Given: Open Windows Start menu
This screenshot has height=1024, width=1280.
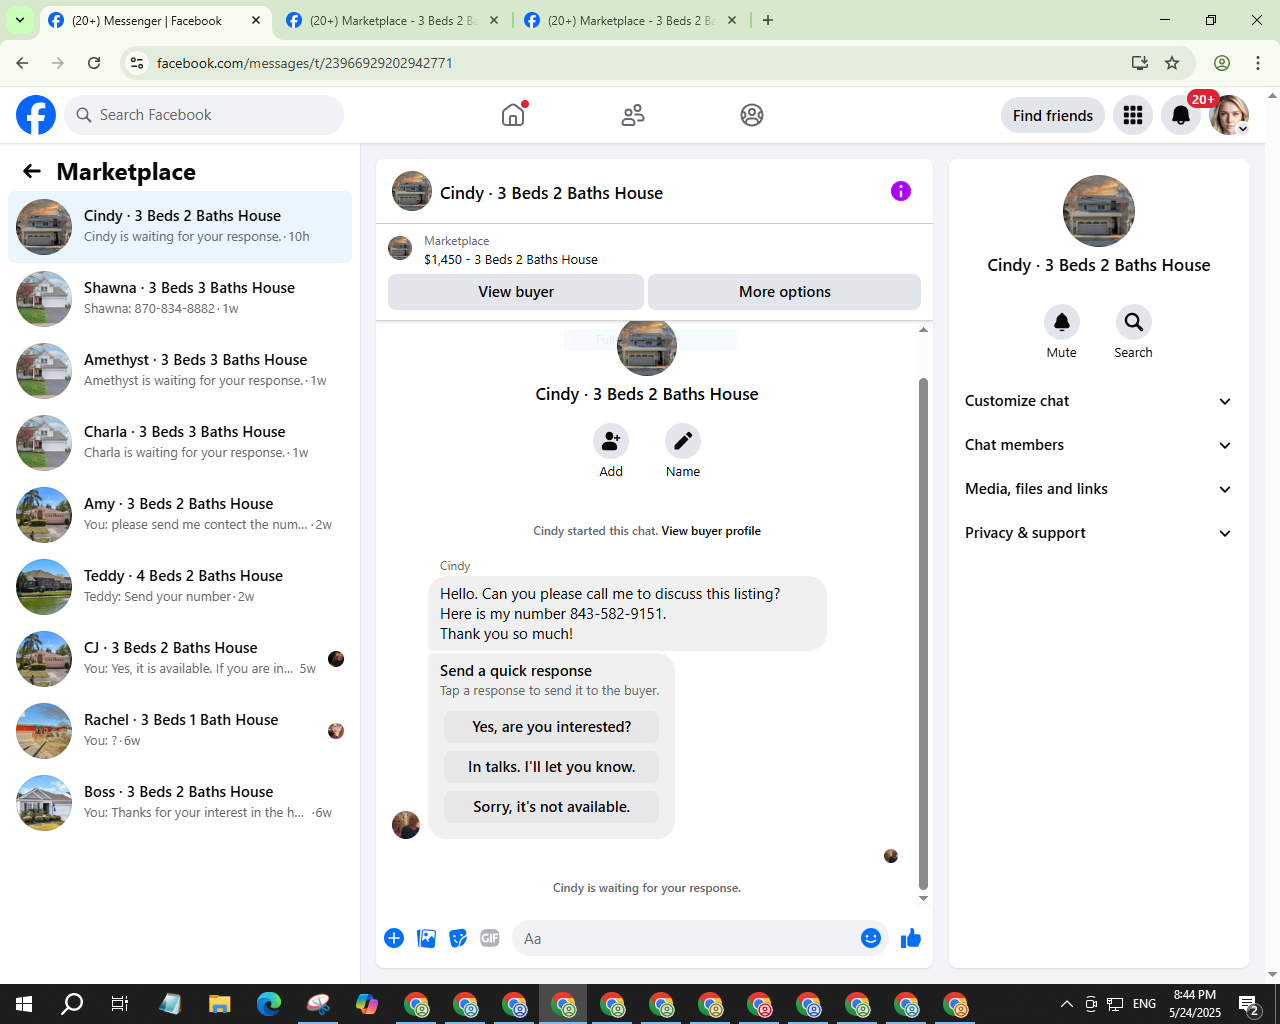Looking at the screenshot, I should [x=24, y=1004].
